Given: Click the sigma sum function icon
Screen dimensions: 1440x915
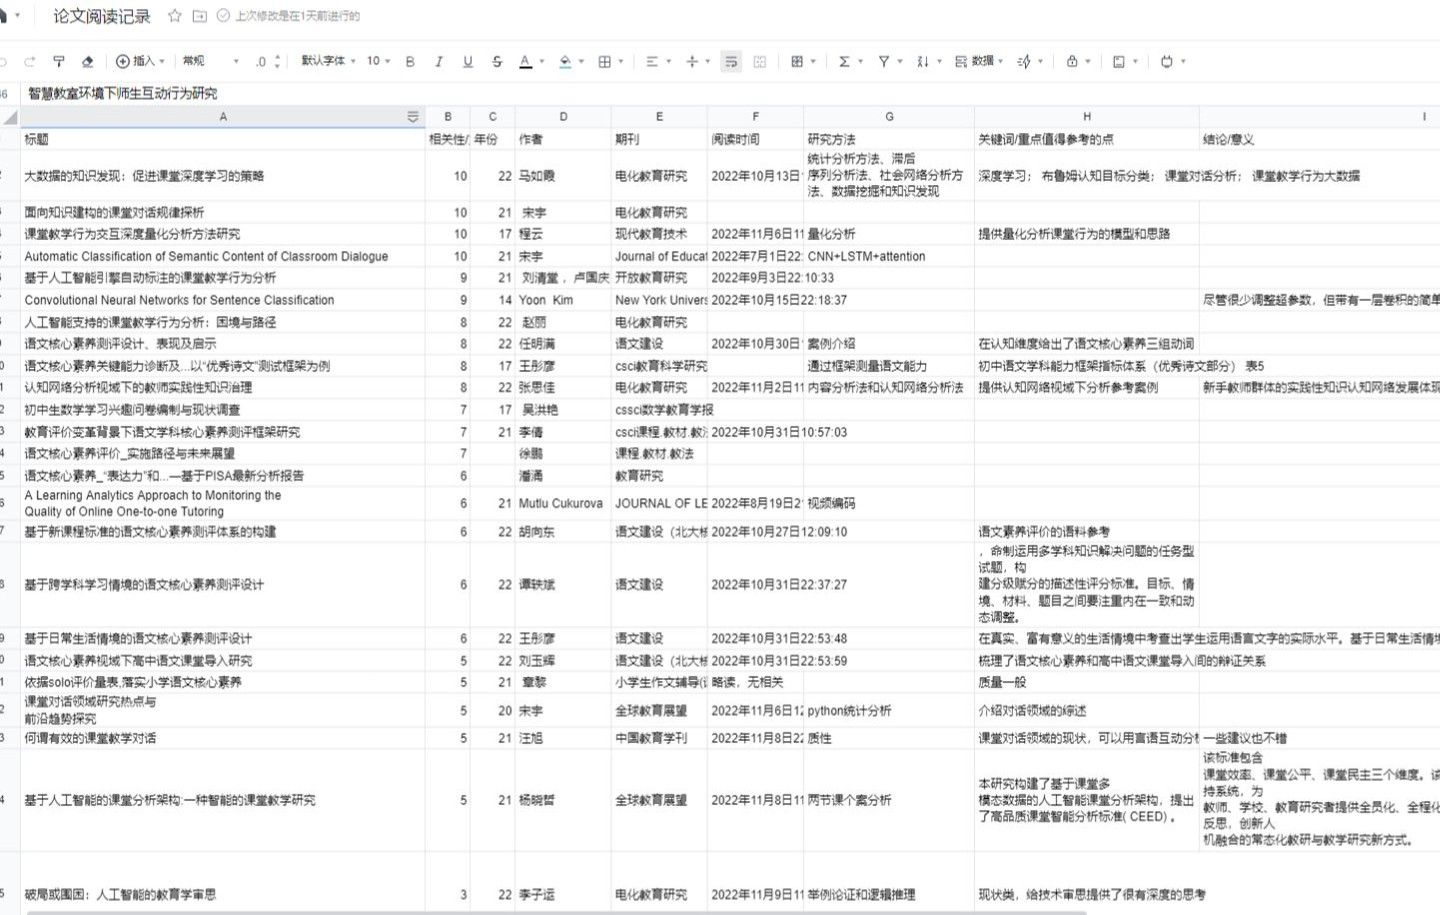Looking at the screenshot, I should (844, 61).
